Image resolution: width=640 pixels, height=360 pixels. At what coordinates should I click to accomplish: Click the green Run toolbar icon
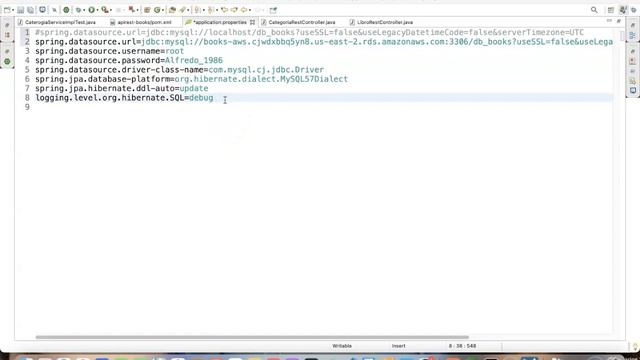(91, 10)
